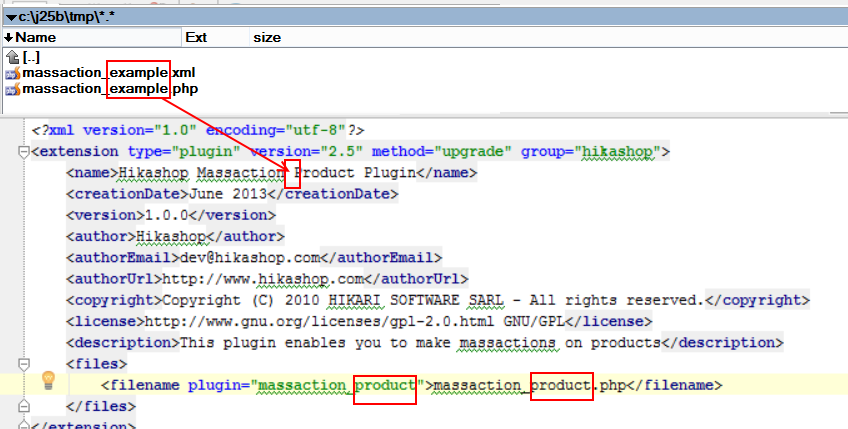The image size is (848, 429).
Task: Click the massaction_product.php filename text
Action: point(529,385)
